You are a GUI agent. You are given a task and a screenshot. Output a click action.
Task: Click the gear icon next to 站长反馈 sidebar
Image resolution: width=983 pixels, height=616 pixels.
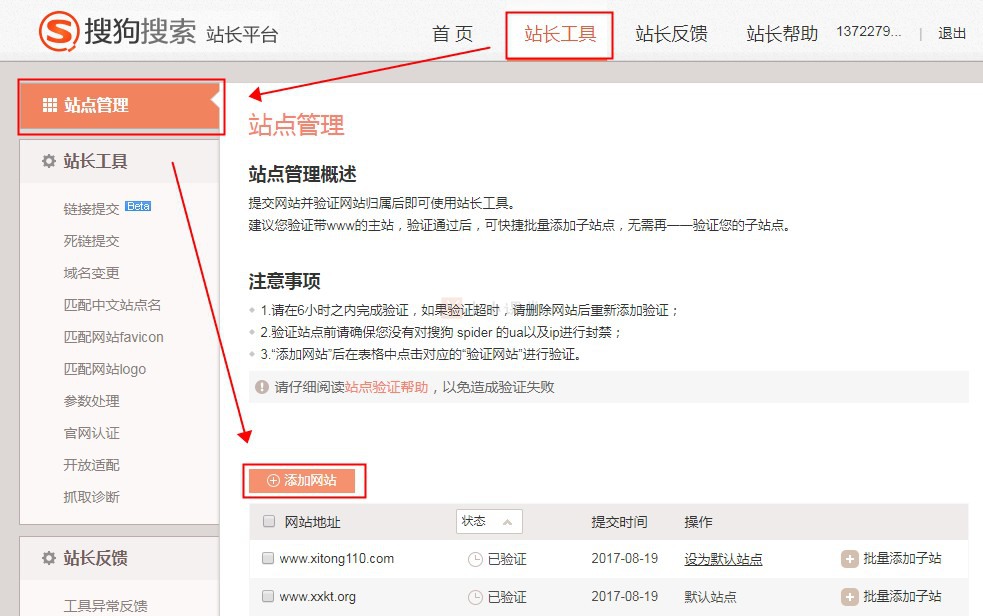[x=49, y=558]
